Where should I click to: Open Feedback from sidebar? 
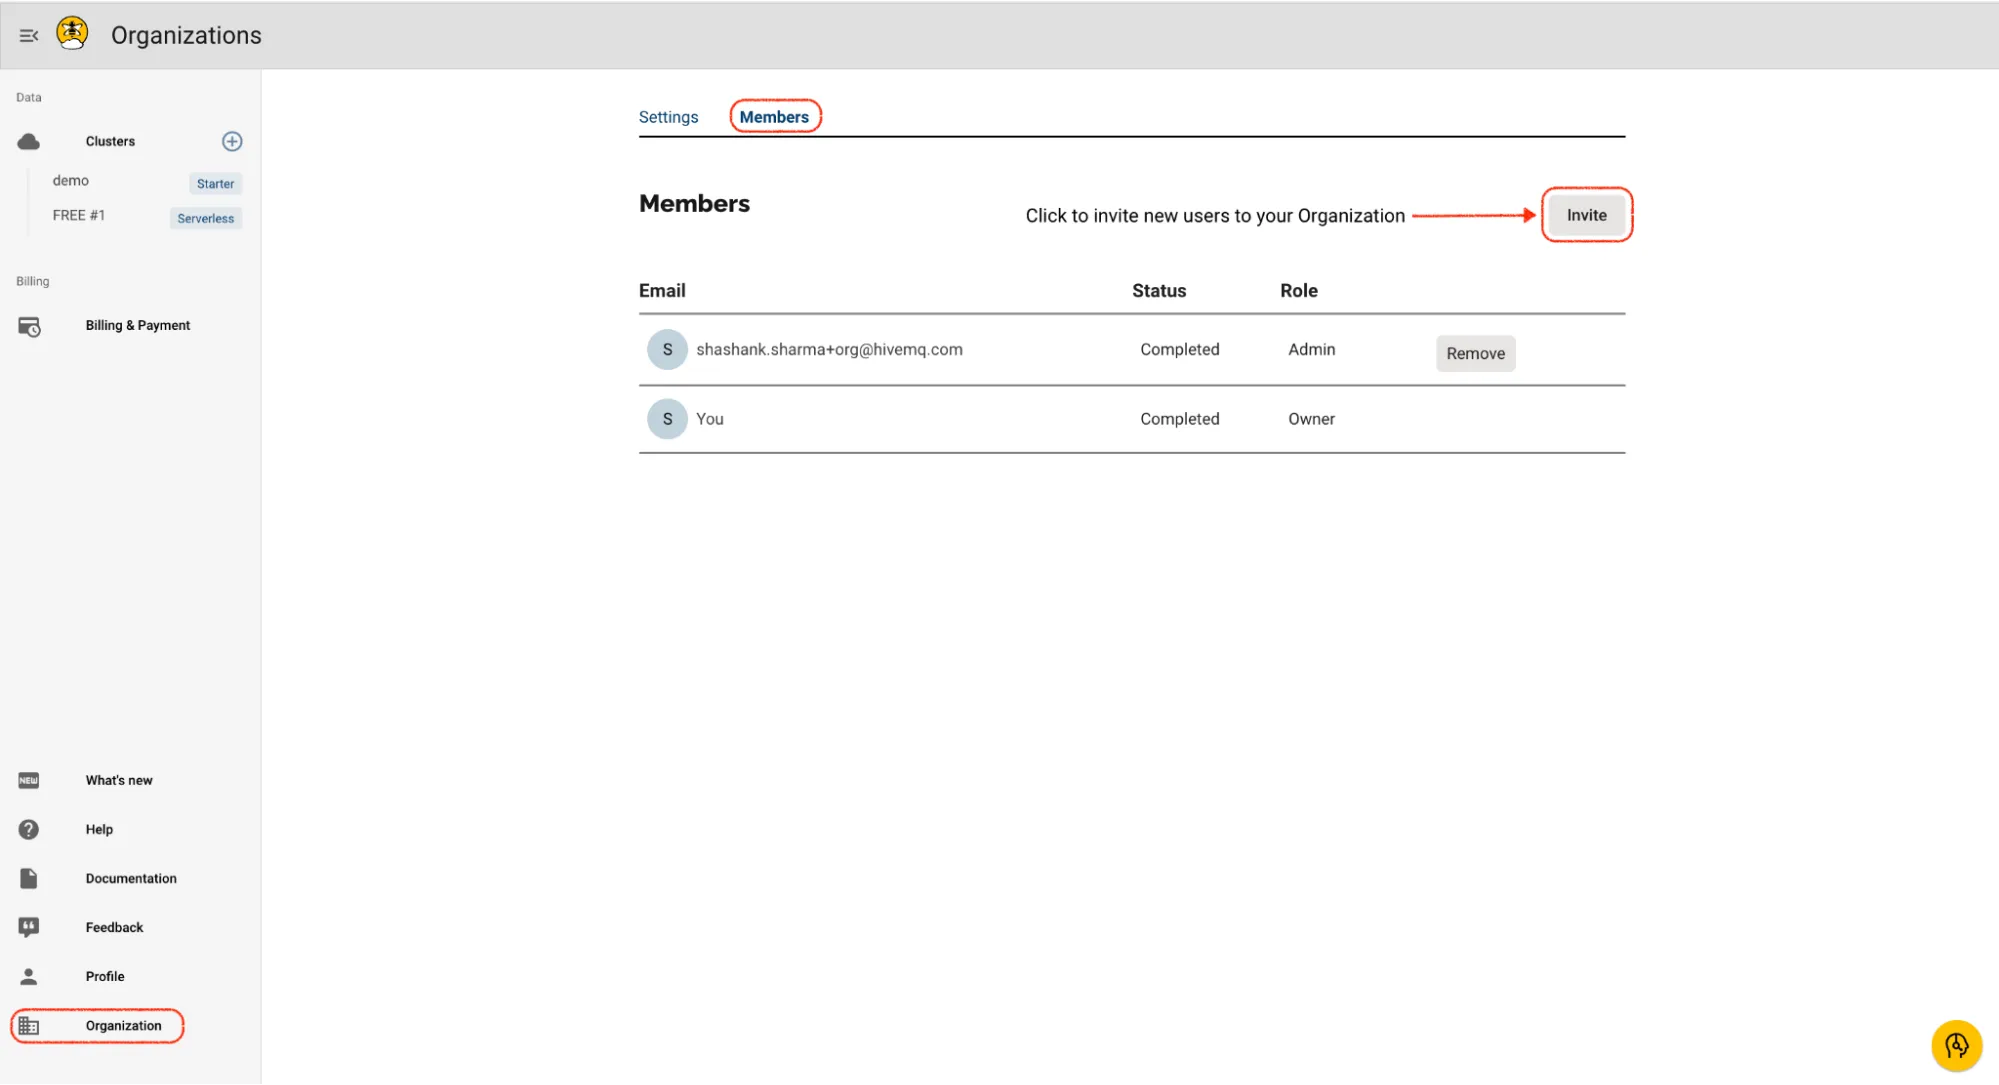[114, 927]
